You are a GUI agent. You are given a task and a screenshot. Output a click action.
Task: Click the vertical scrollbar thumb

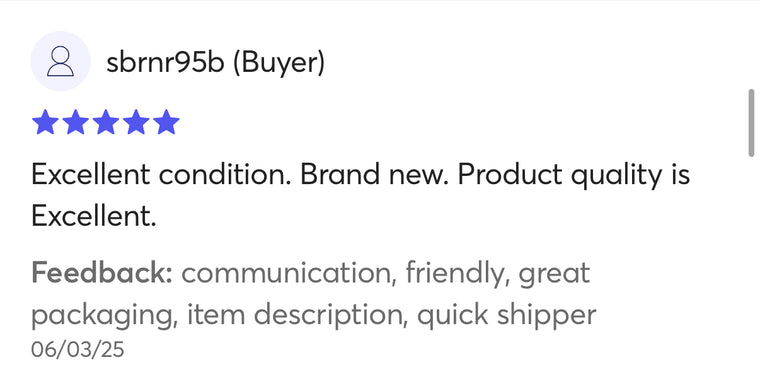[x=751, y=123]
